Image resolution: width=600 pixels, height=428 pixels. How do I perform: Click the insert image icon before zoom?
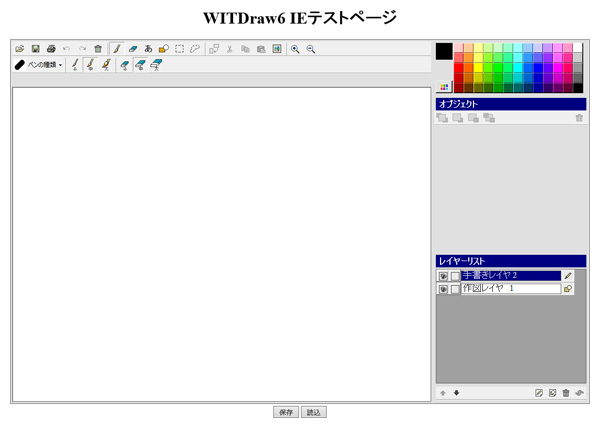point(277,49)
